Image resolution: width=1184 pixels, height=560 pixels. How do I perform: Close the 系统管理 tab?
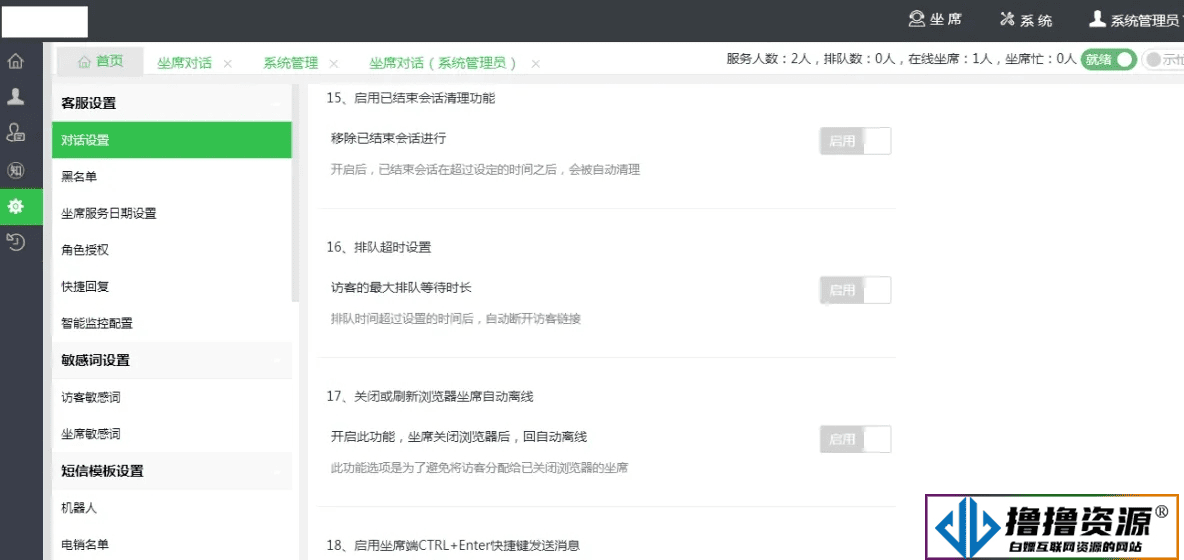[x=334, y=63]
